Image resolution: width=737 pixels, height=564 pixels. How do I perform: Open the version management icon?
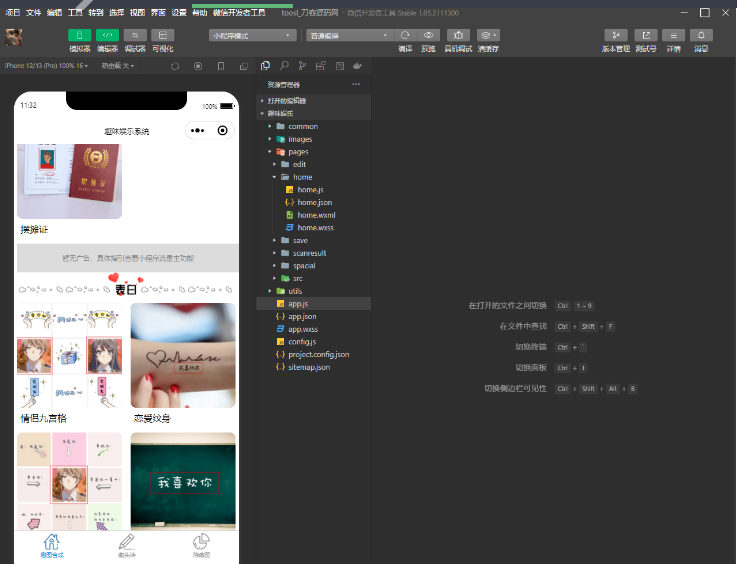click(x=616, y=35)
